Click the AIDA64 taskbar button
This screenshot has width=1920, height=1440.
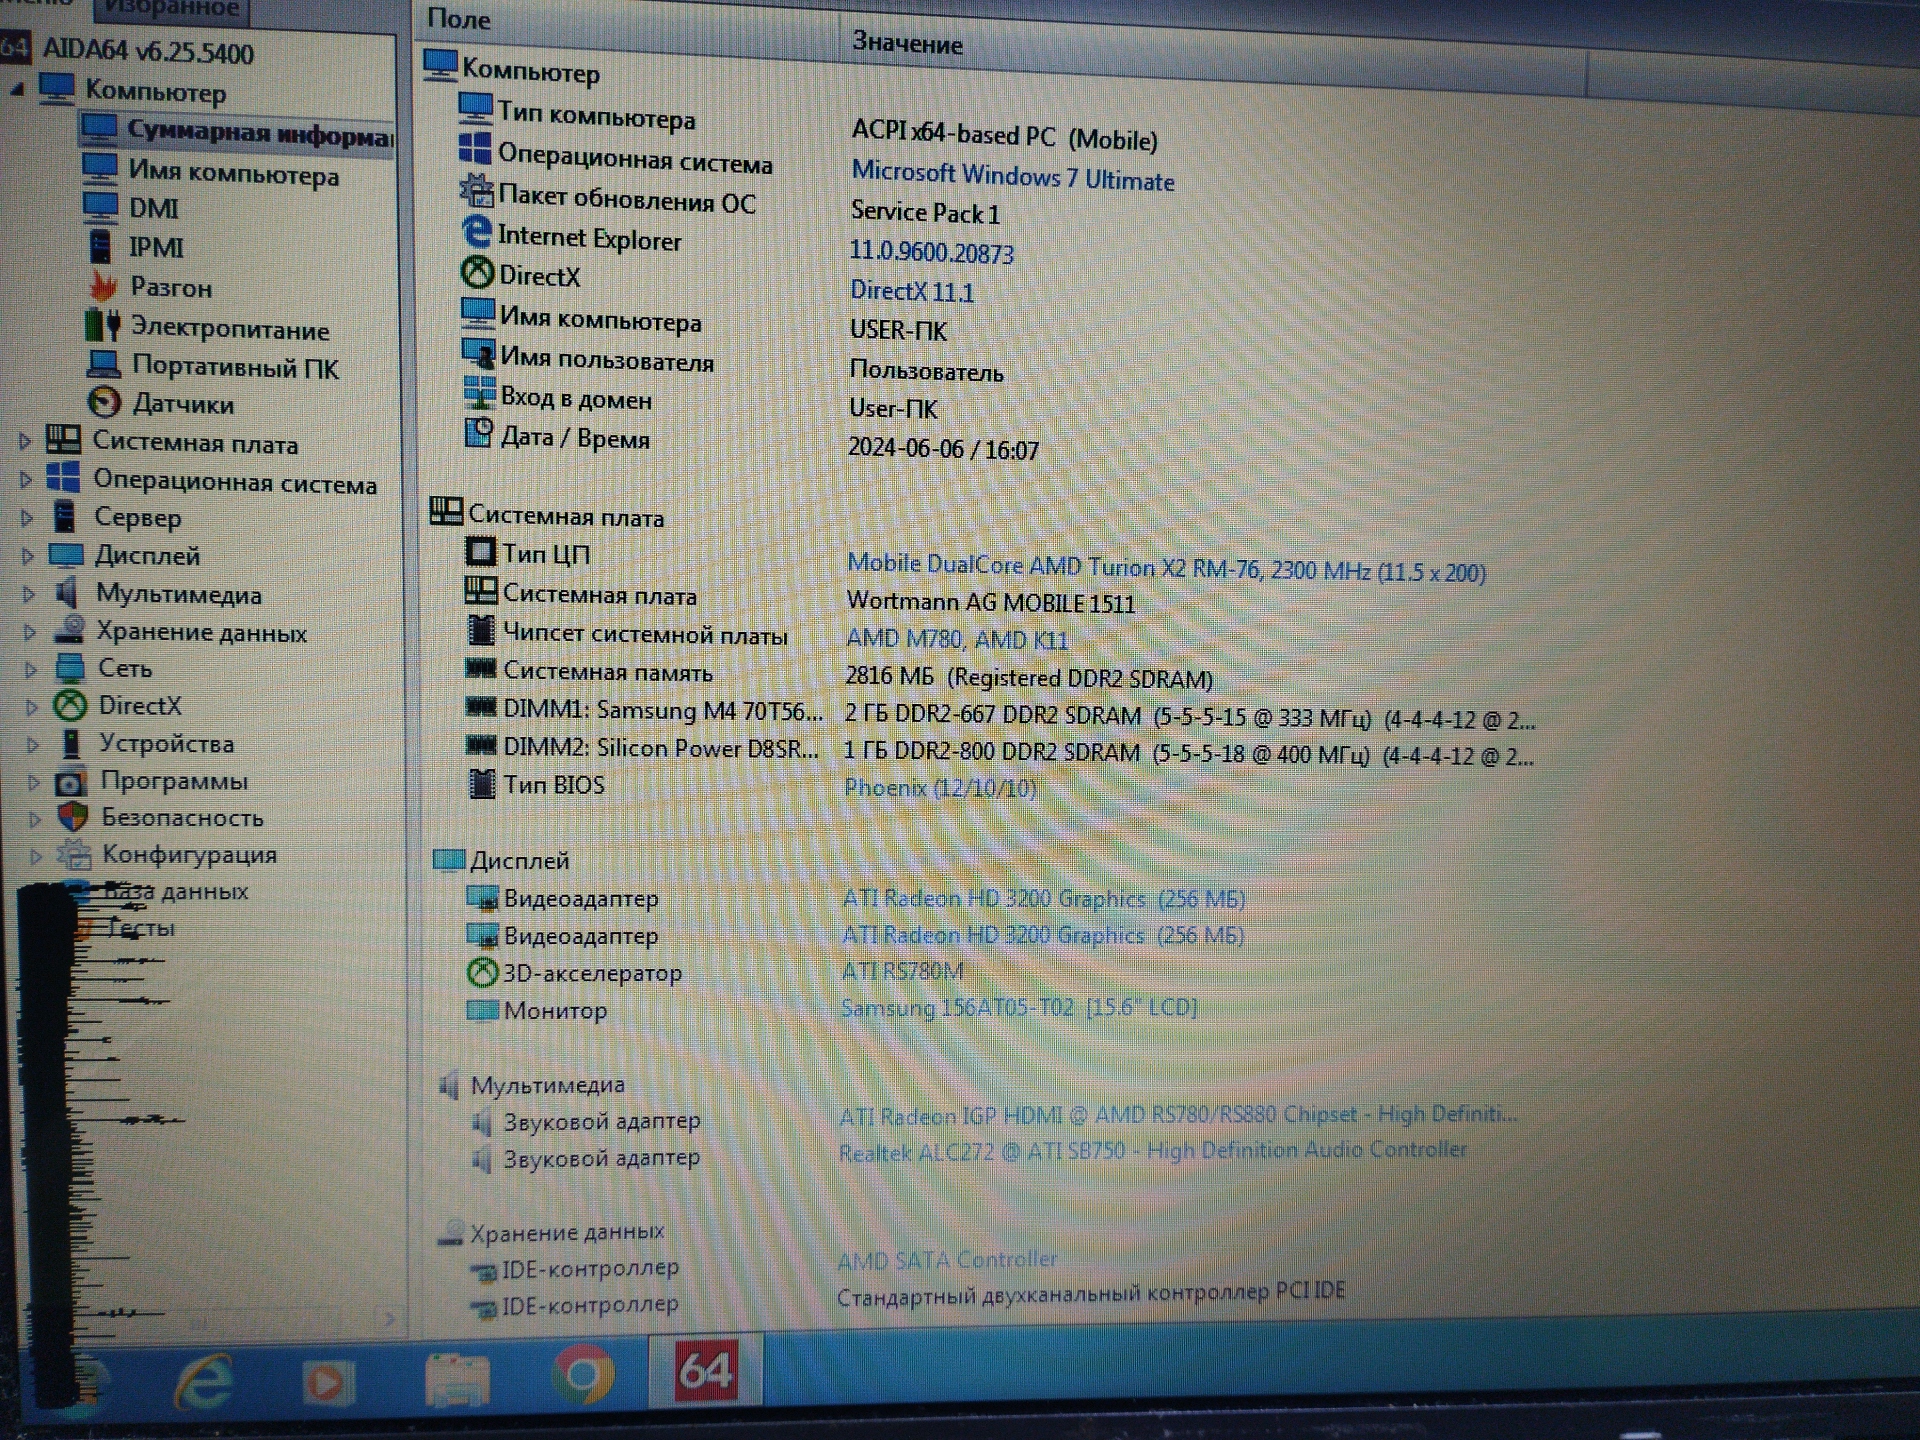click(706, 1370)
